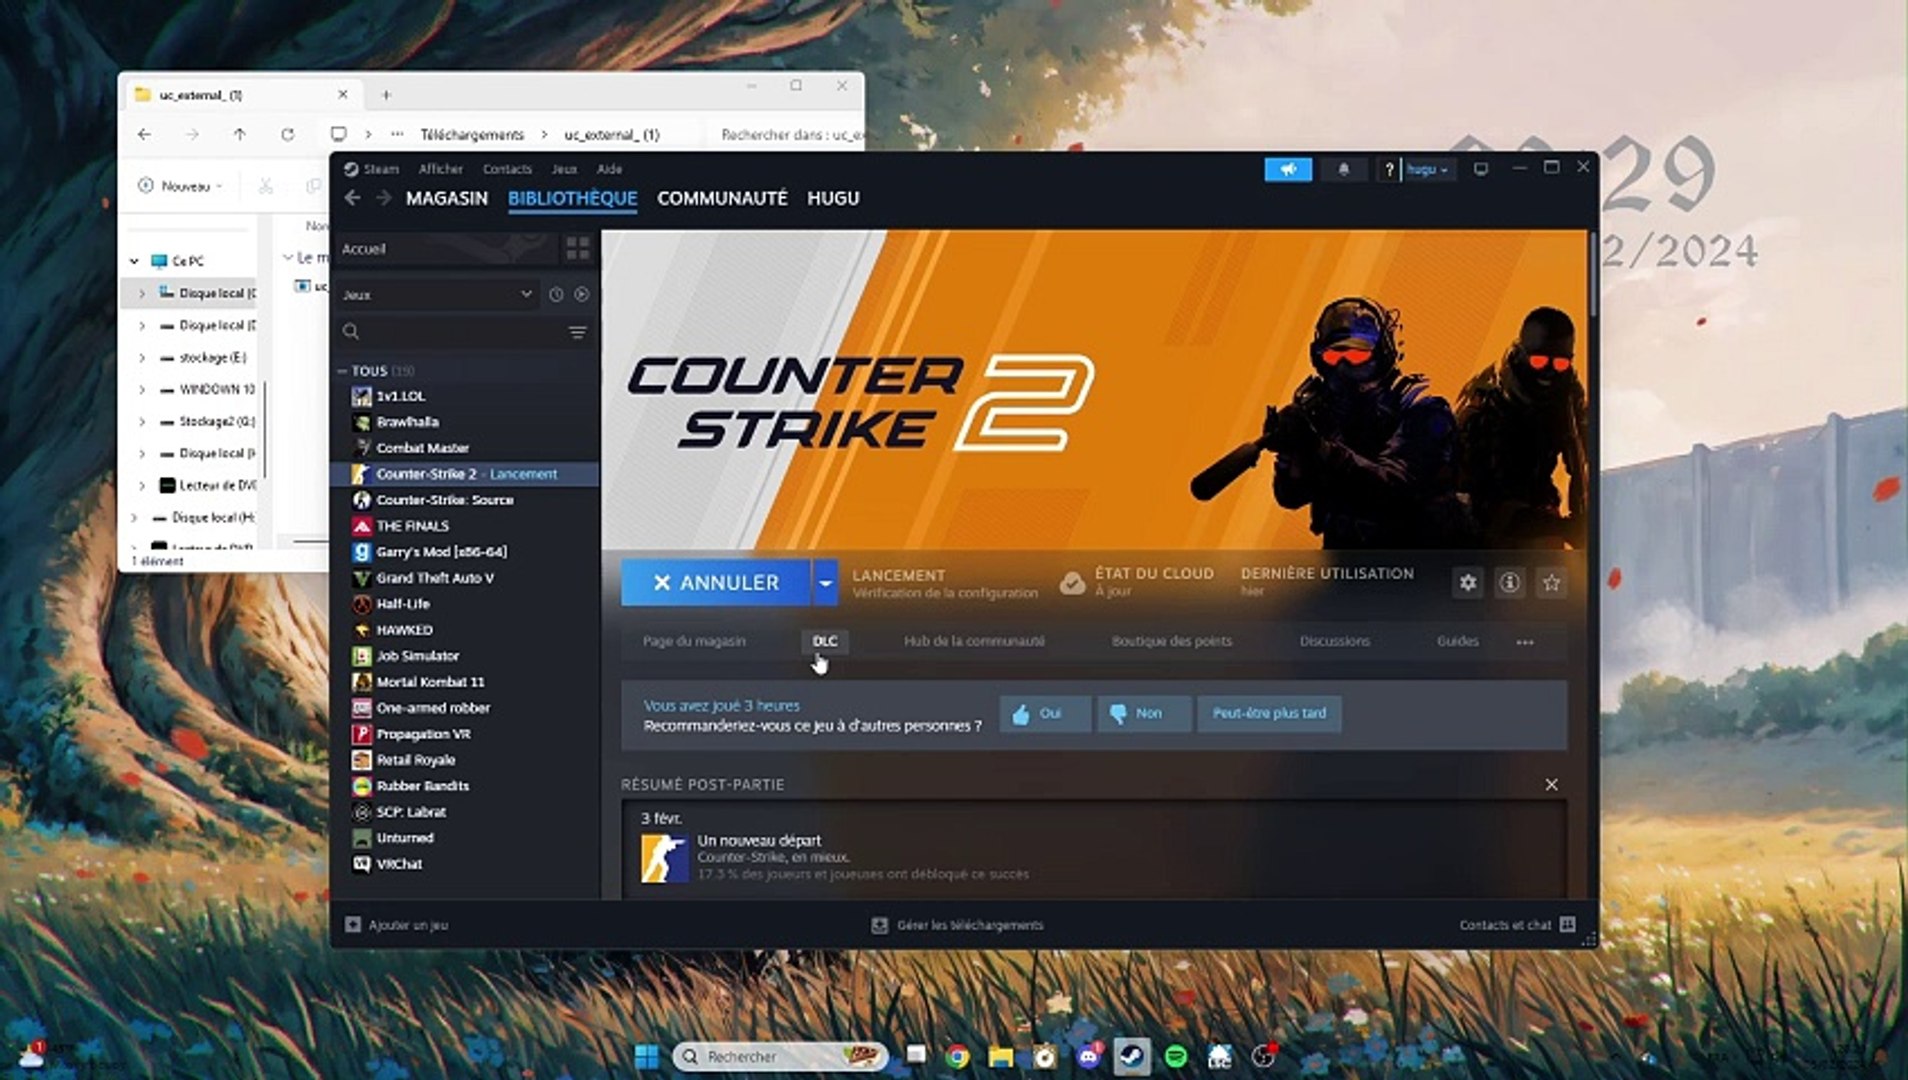Select Non thumbs down recommendation
The height and width of the screenshot is (1080, 1908).
(1143, 713)
